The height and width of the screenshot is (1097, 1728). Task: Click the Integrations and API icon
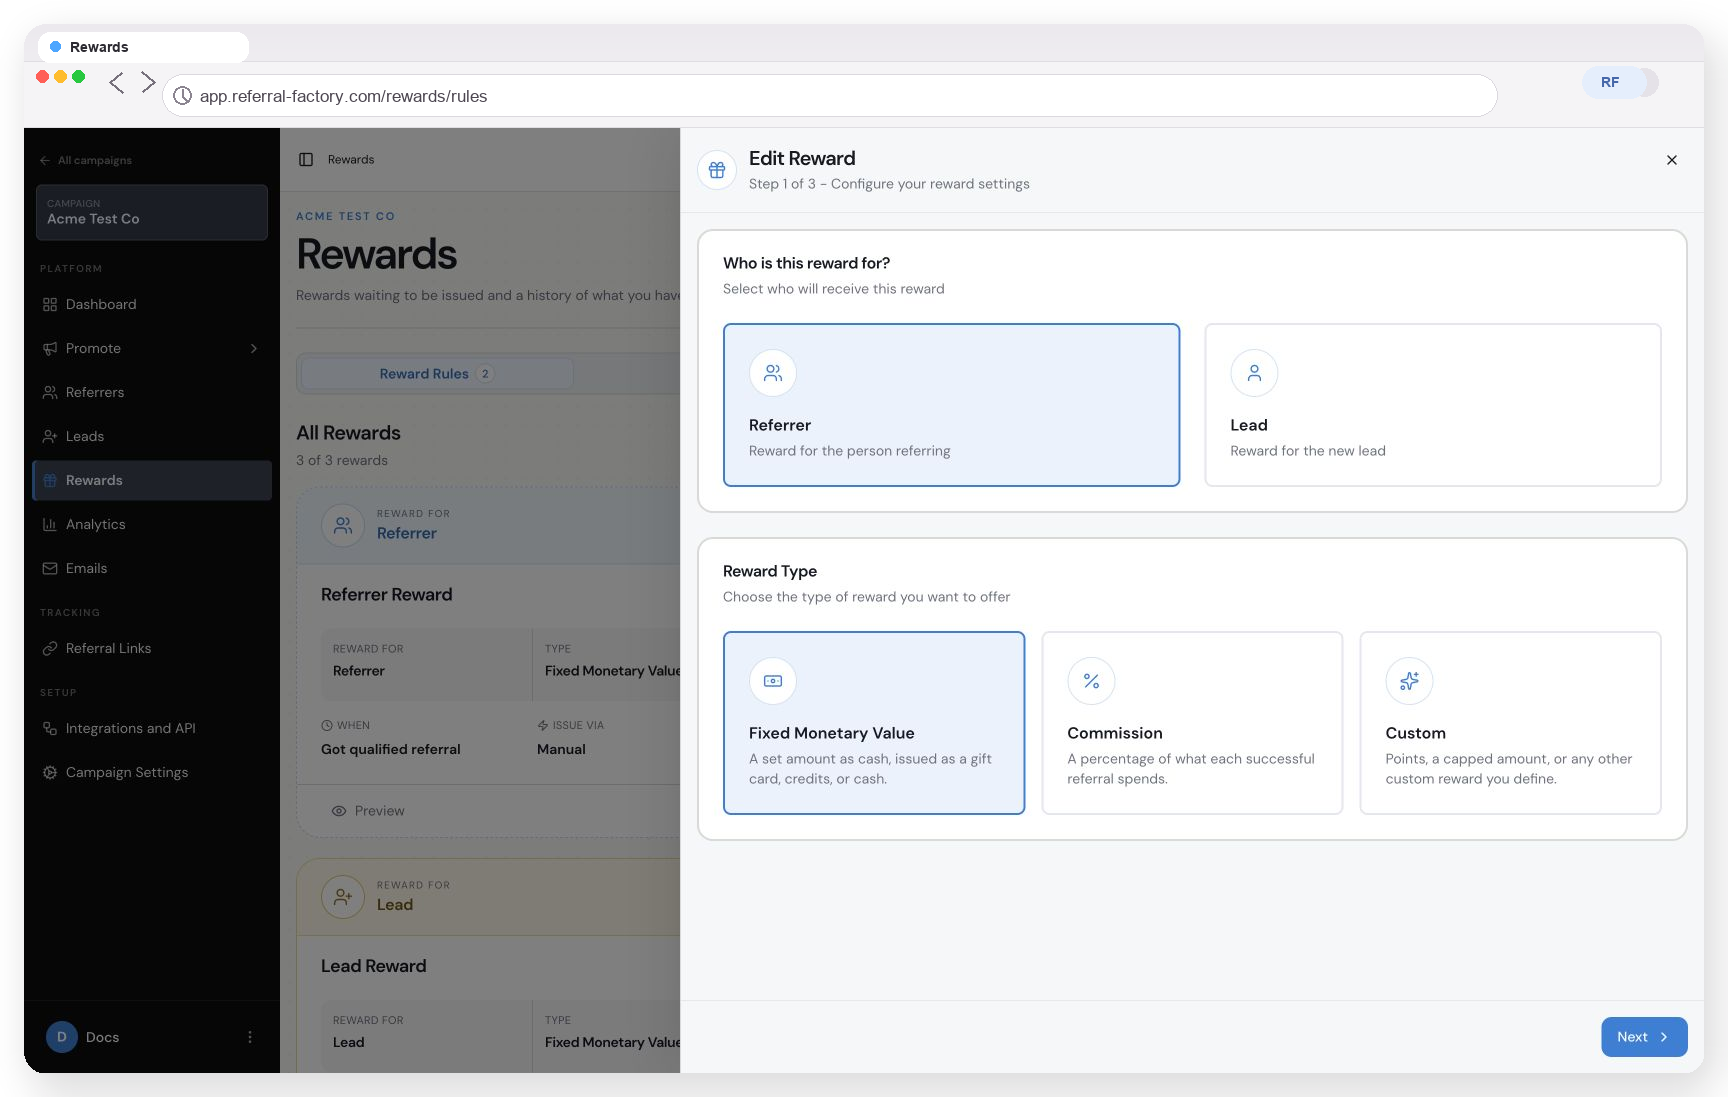pos(50,728)
